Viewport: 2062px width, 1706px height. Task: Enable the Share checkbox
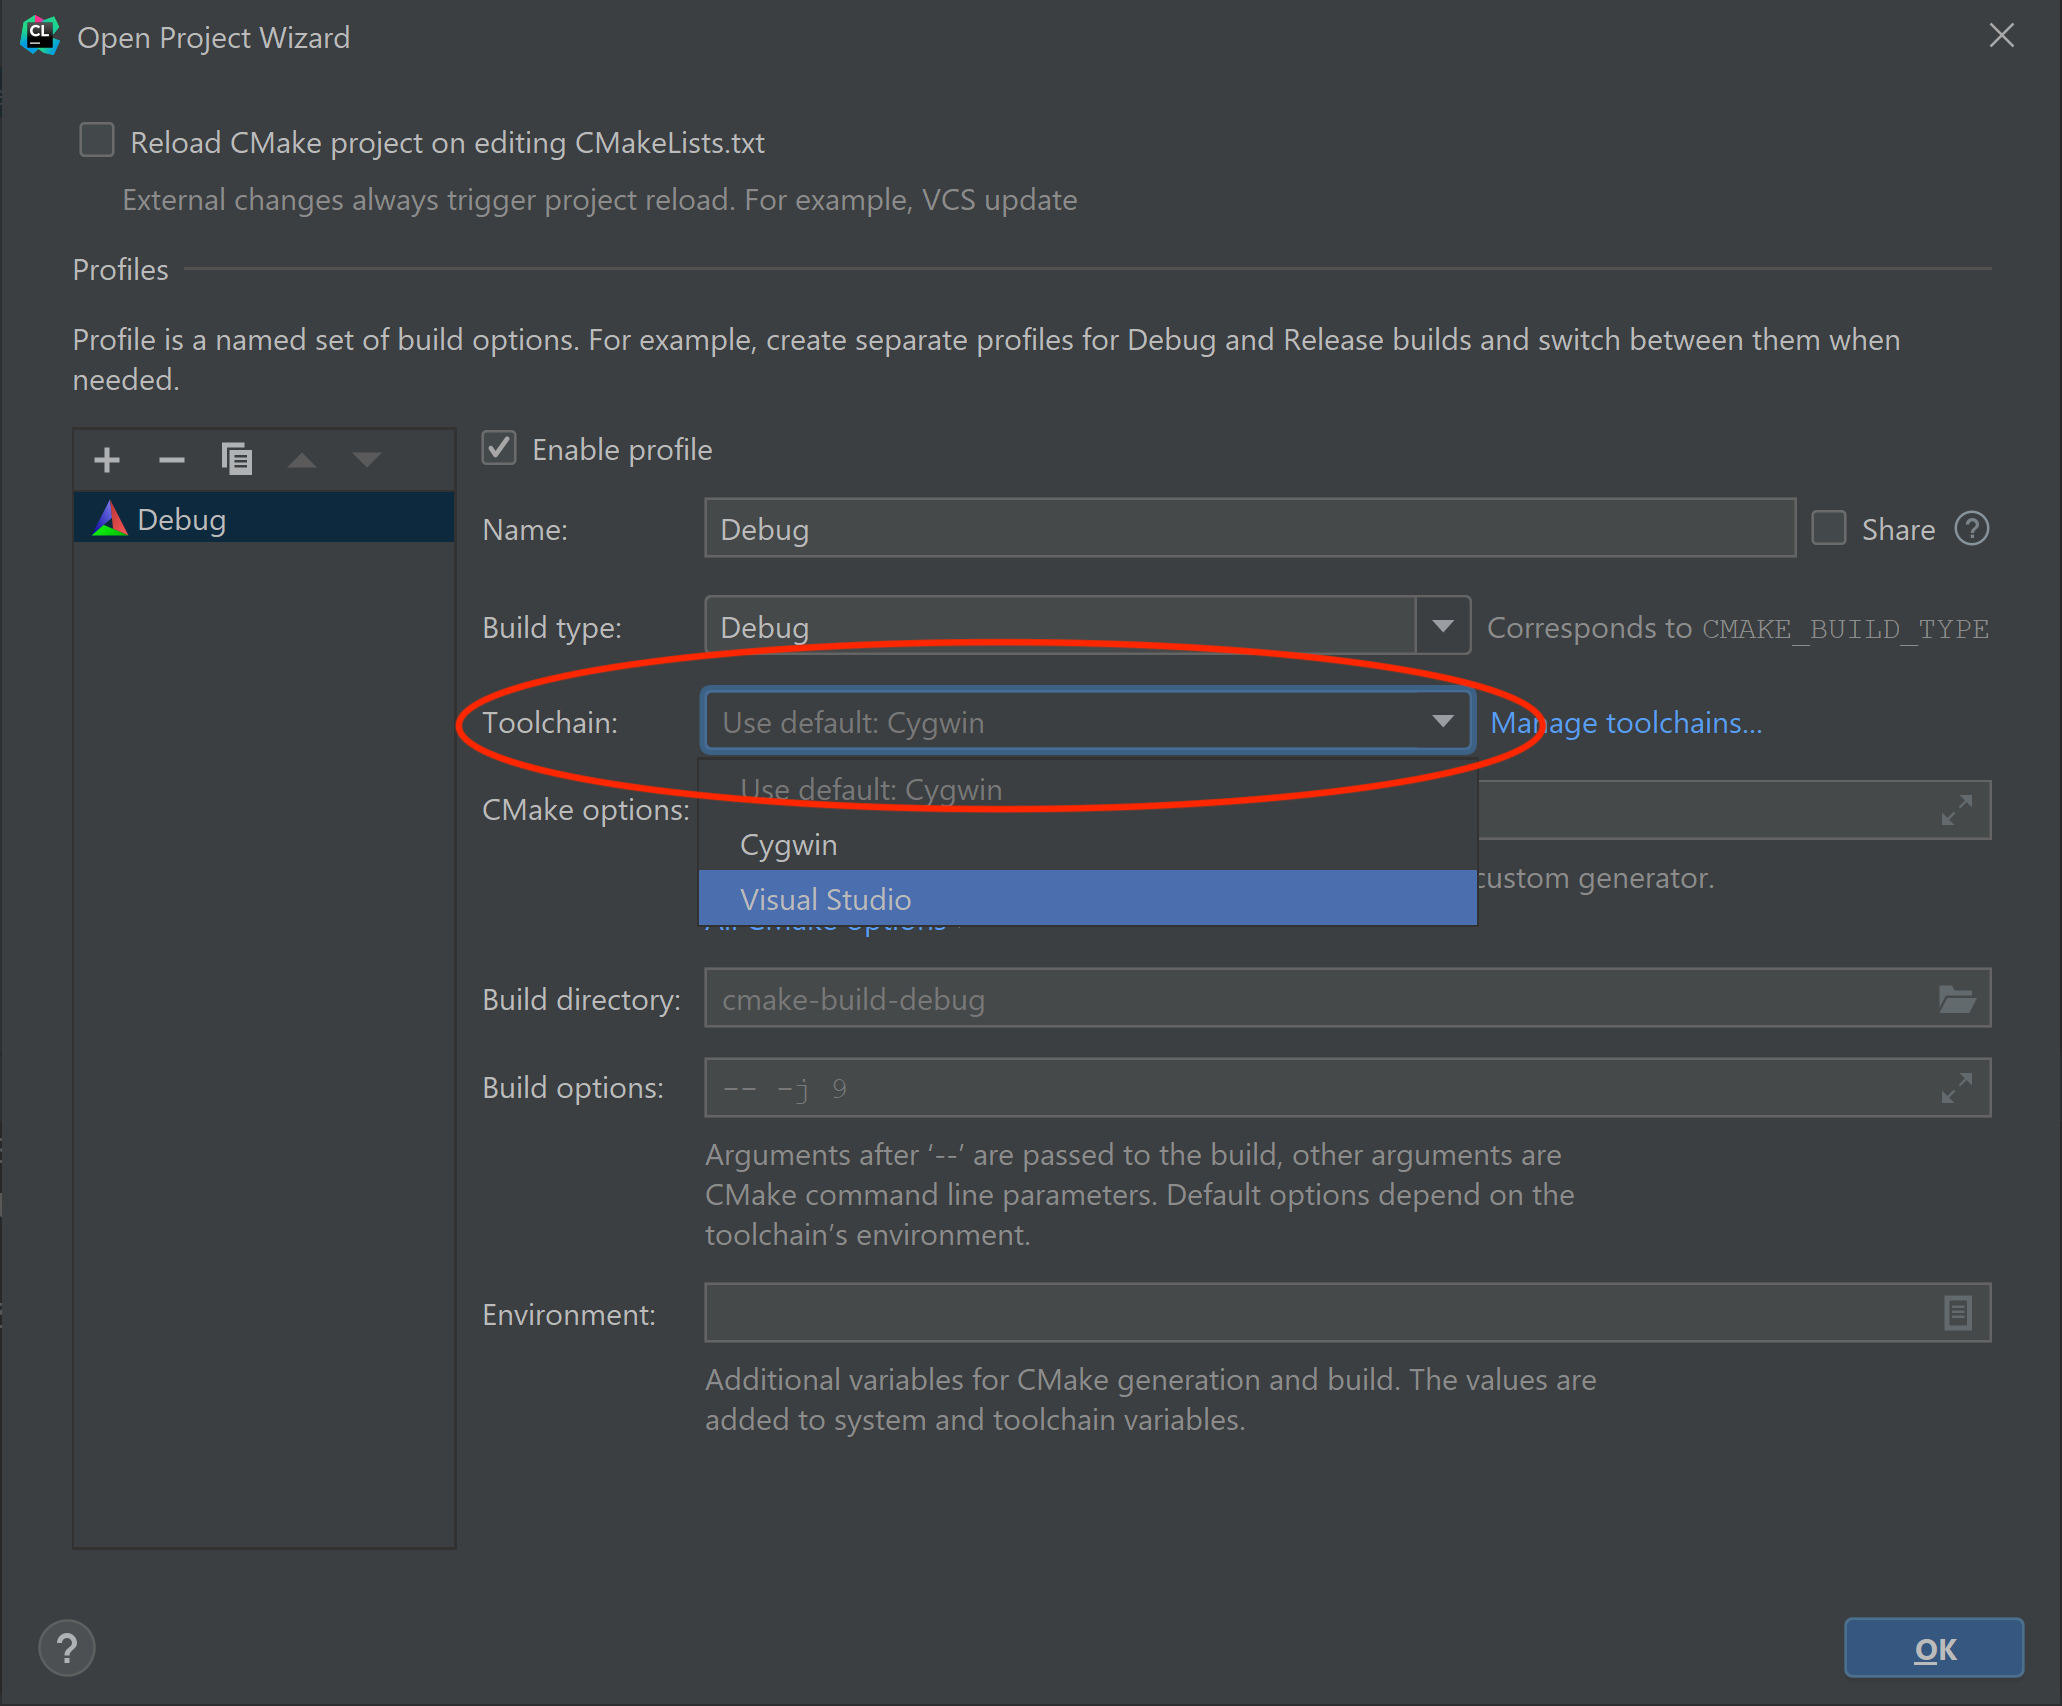[1829, 528]
